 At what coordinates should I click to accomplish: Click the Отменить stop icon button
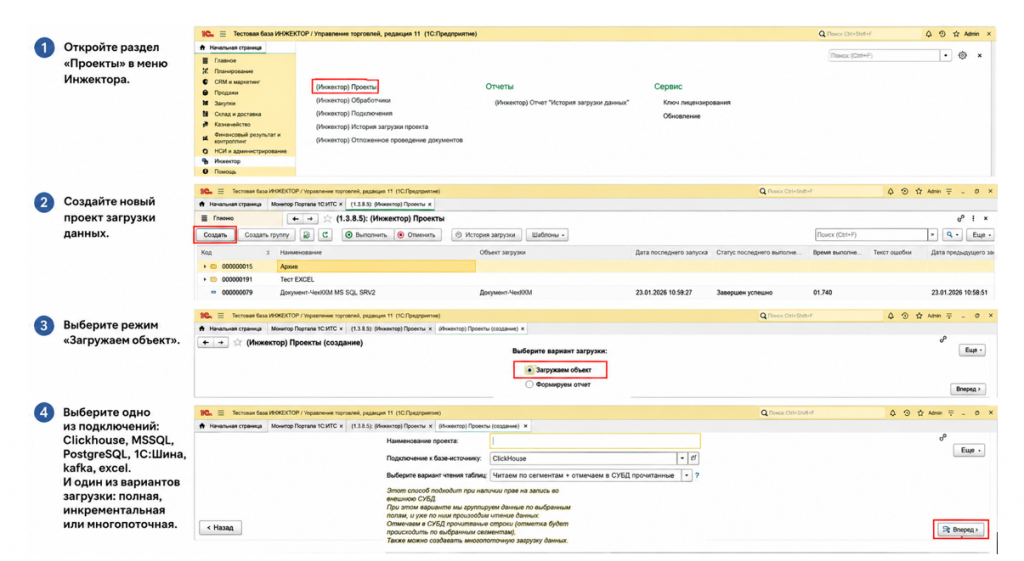point(417,234)
